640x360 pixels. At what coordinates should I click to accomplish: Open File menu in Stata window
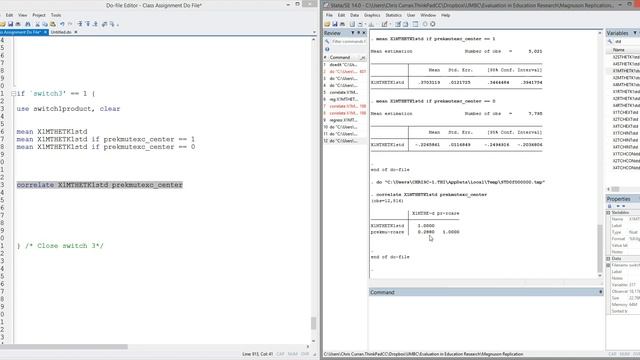(329, 15)
